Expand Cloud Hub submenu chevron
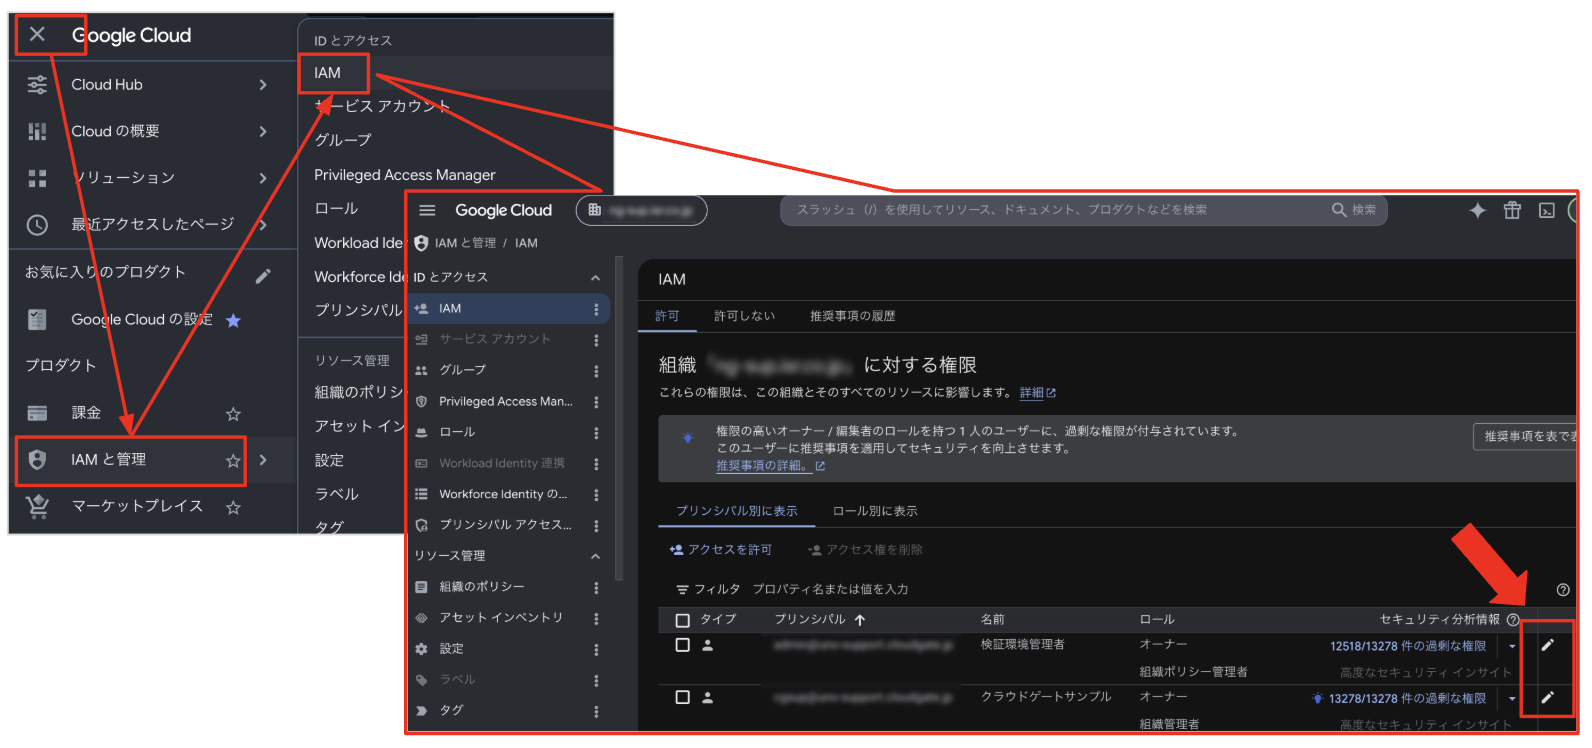 click(x=263, y=85)
